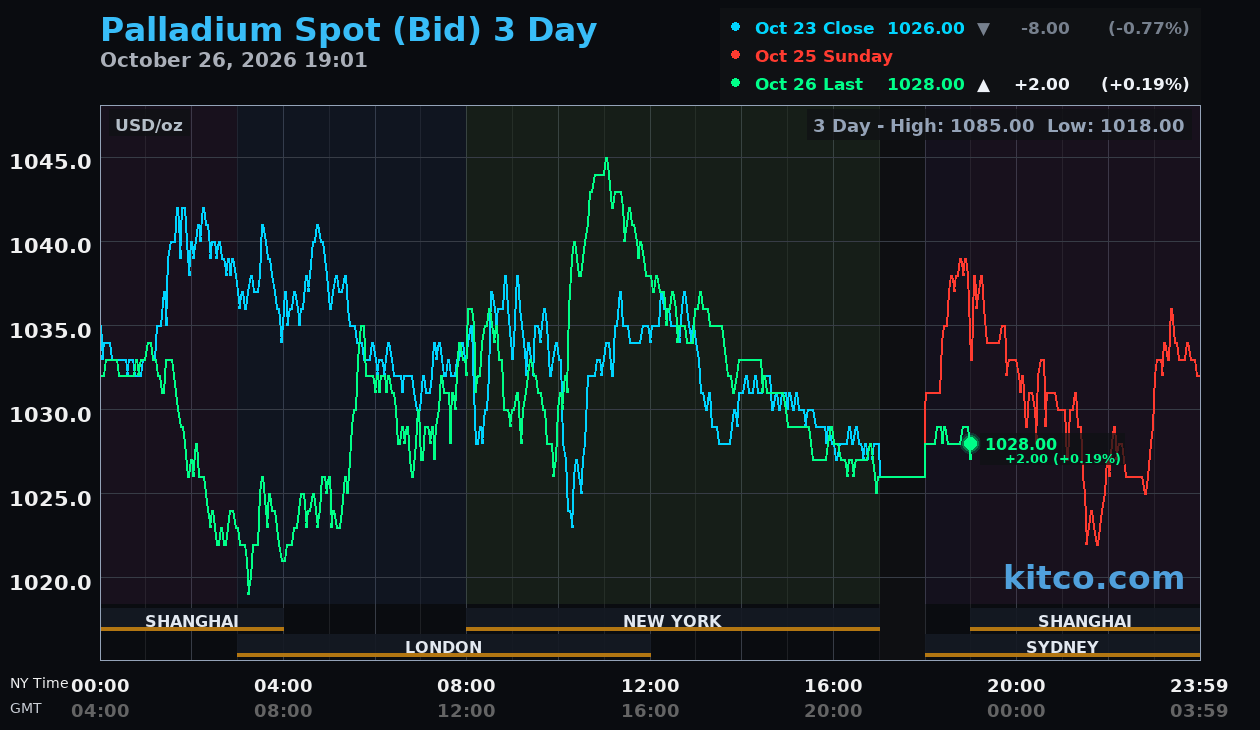Image resolution: width=1260 pixels, height=730 pixels.
Task: Click the '1040.0' y-axis label
Action: [x=51, y=245]
